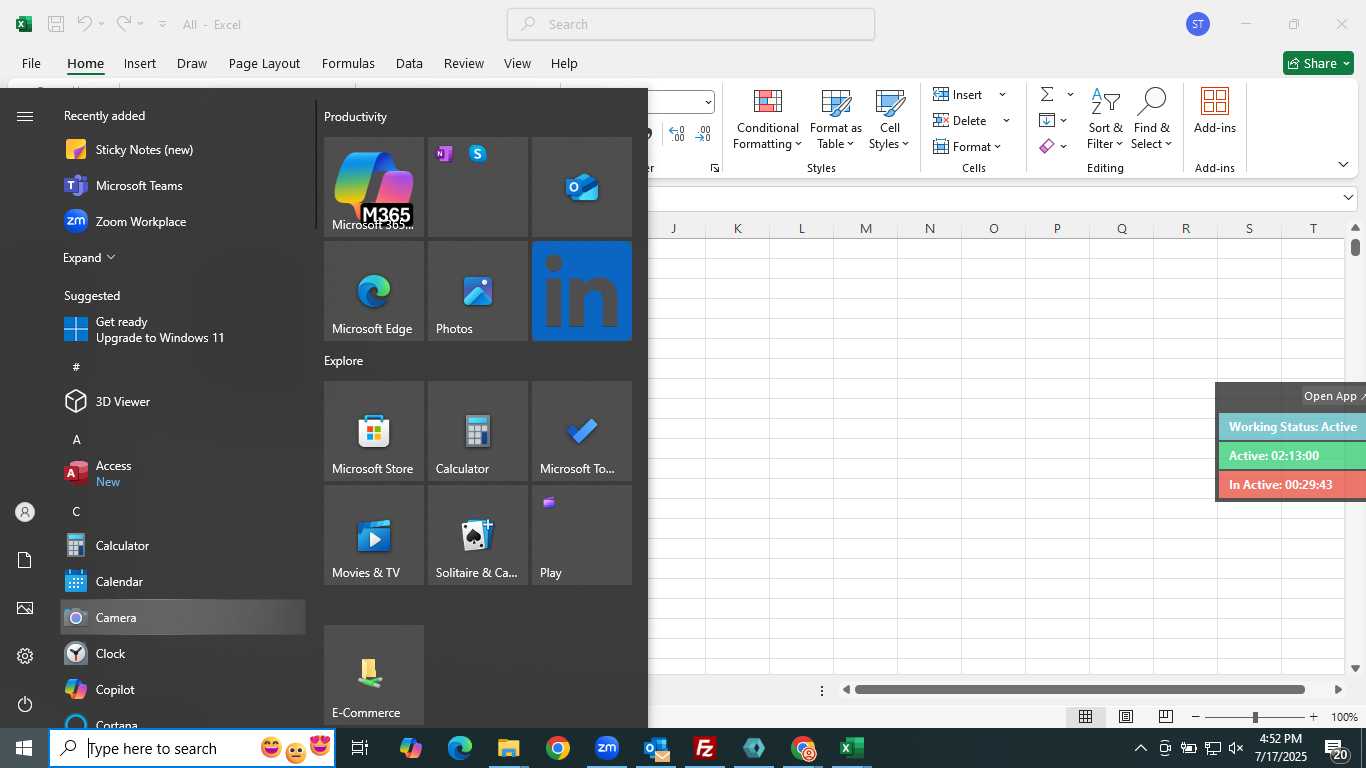The image size is (1366, 768).
Task: Open Format as Table dropdown
Action: coord(835,120)
